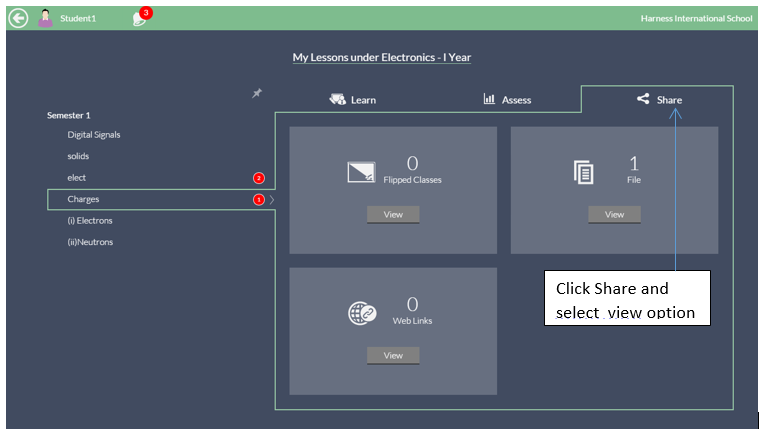767x448 pixels.
Task: Click View under Web Links
Action: 393,356
